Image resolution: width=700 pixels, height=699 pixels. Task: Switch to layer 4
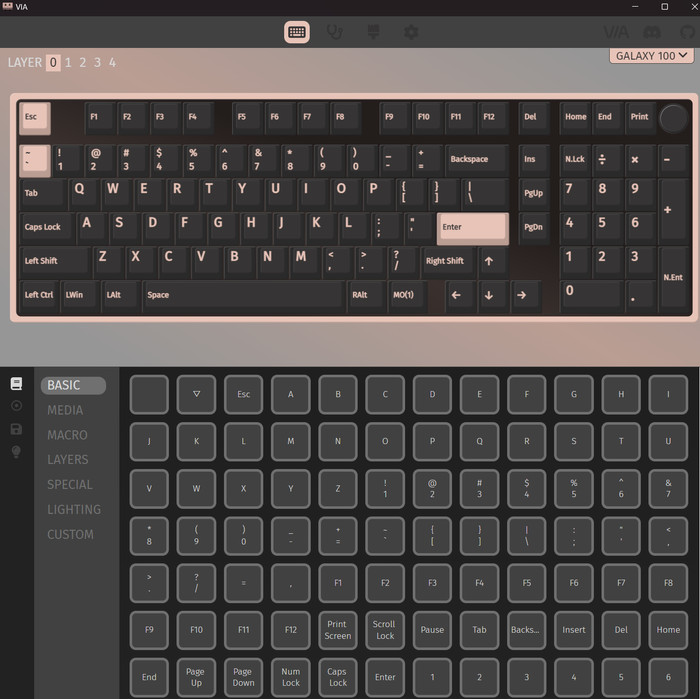coord(112,62)
